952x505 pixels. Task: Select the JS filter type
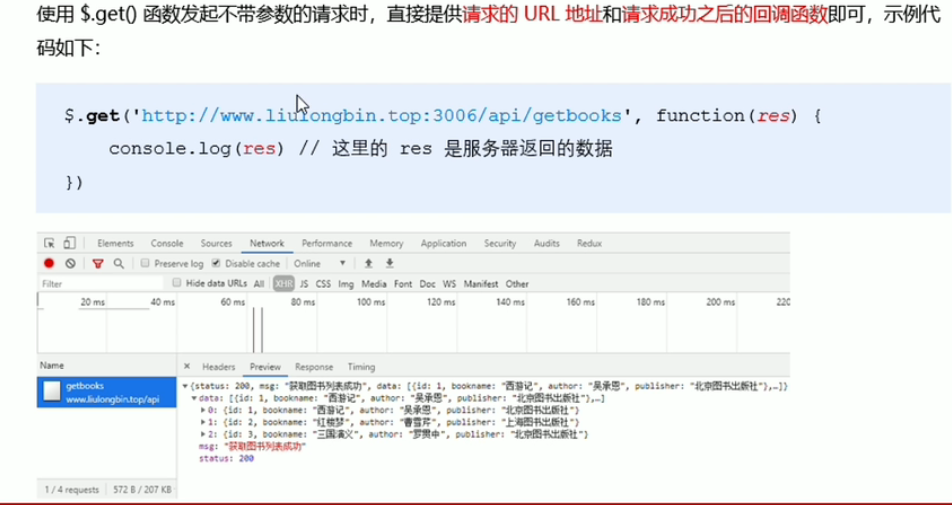[304, 284]
